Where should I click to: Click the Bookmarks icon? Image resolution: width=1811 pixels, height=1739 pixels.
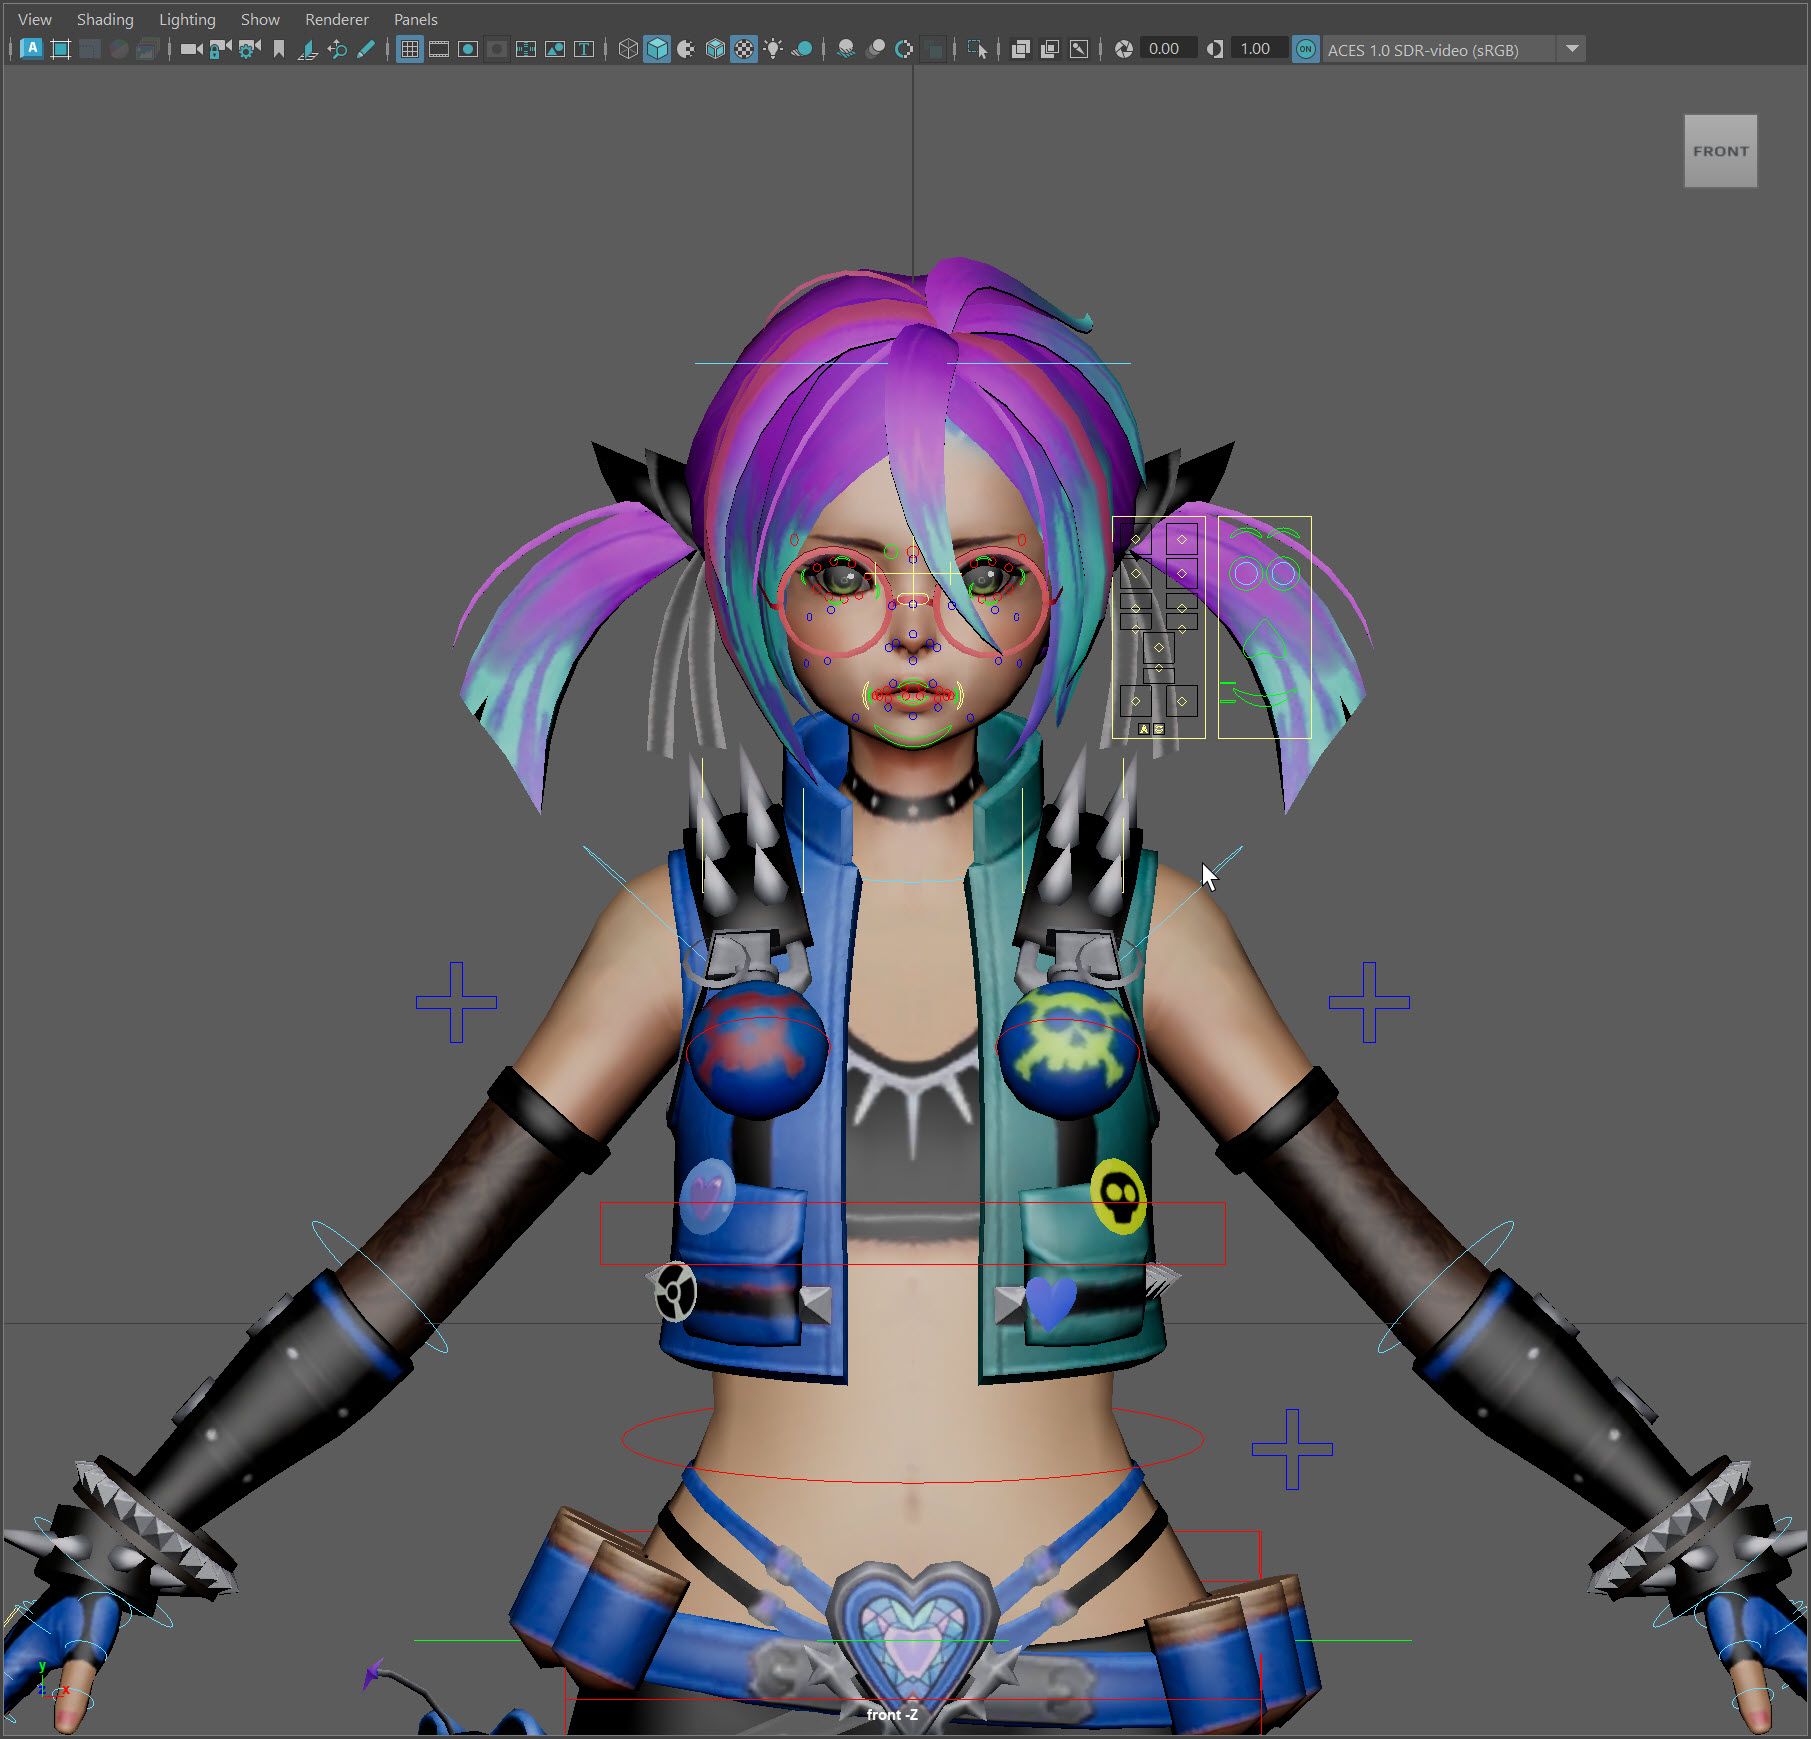pyautogui.click(x=279, y=49)
